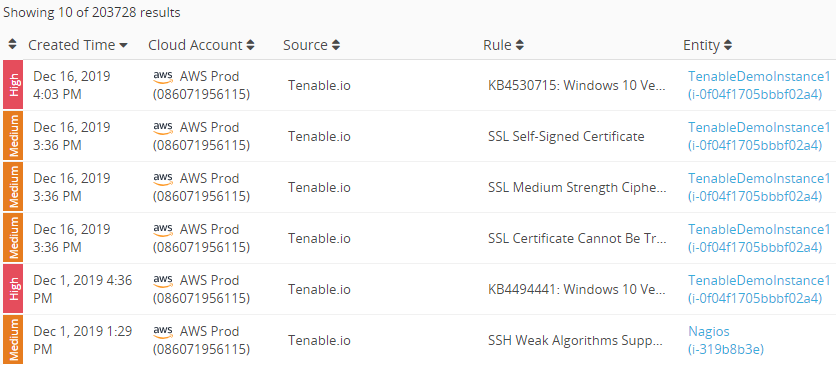
Task: Open TenableDemoInstance1 link in KB4530715 row
Action: [759, 85]
